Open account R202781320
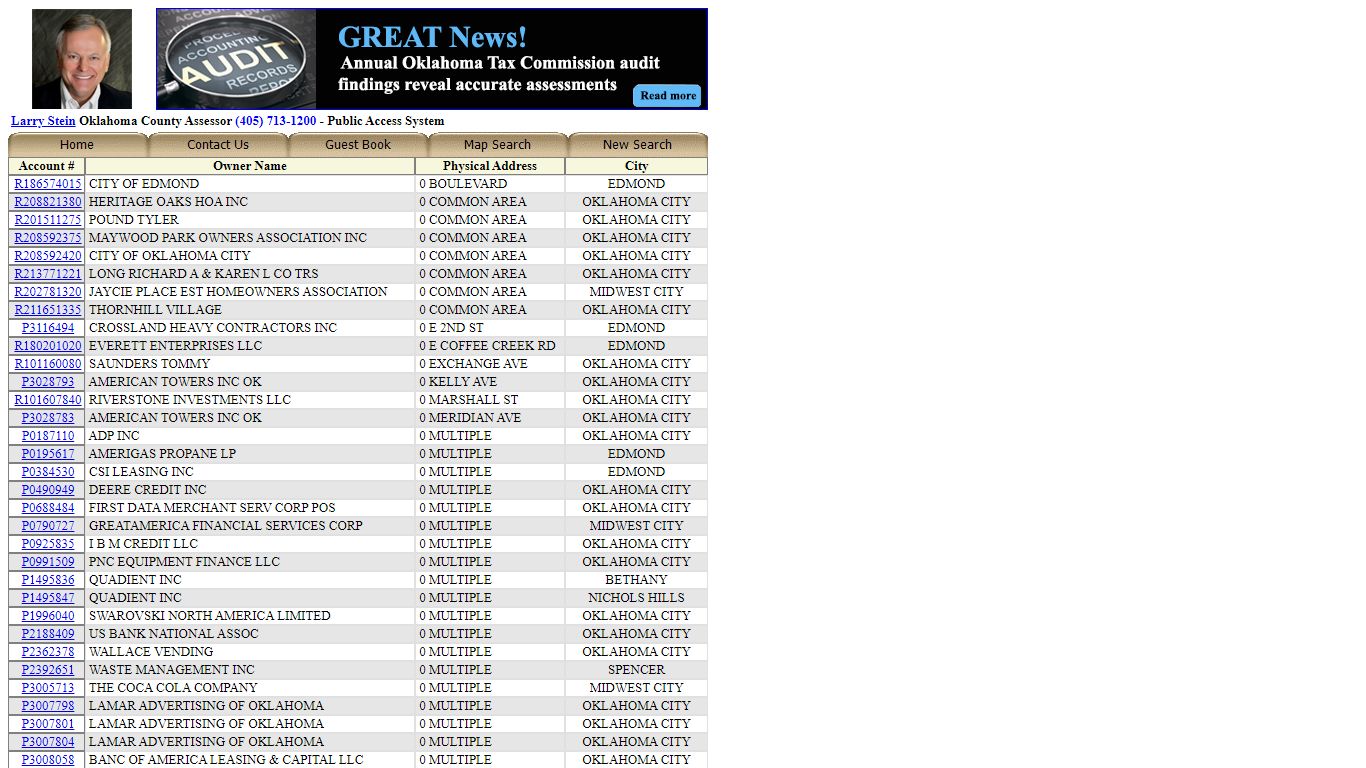Screen dimensions: 1366x768 click(48, 292)
